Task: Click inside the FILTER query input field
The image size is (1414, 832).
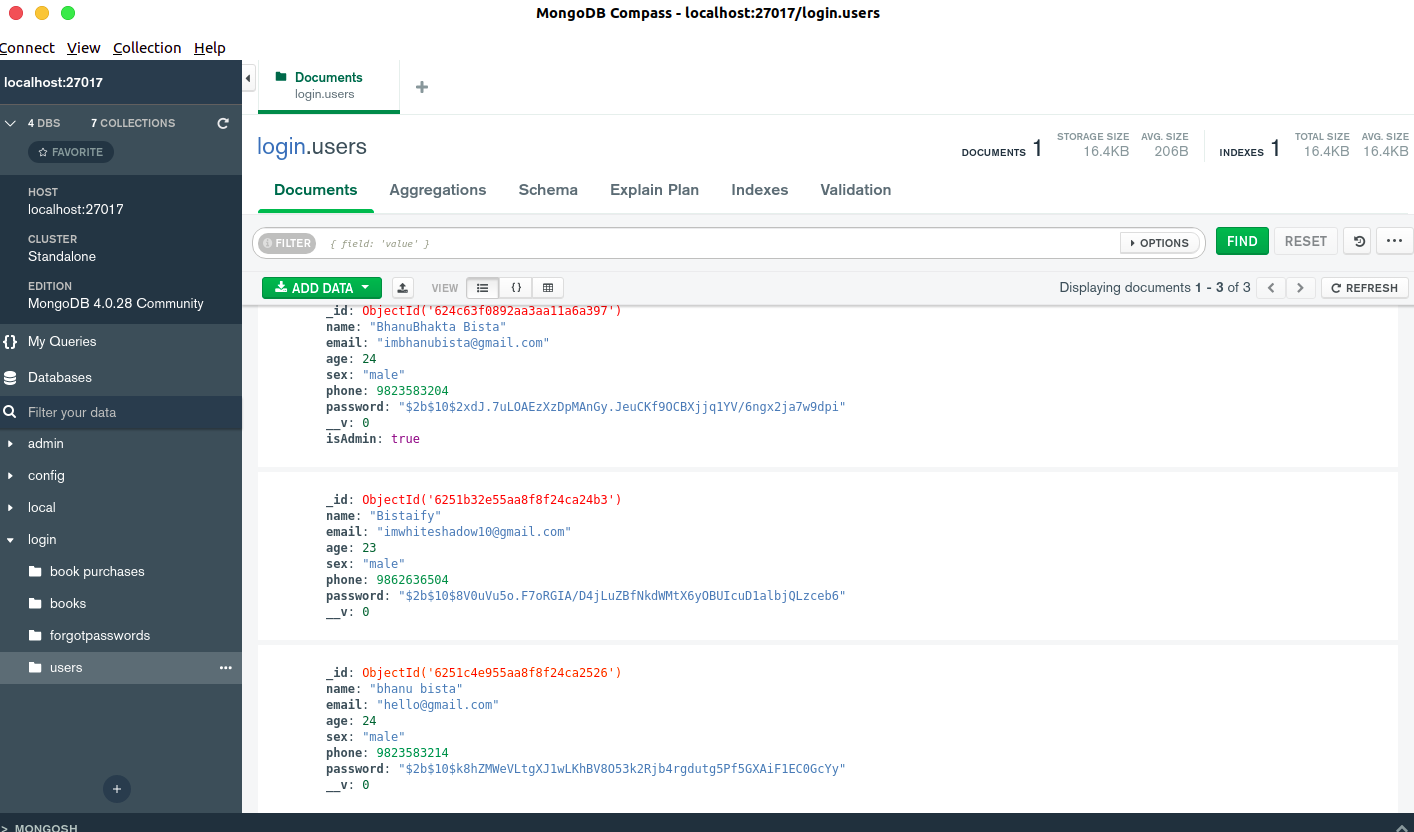Action: pyautogui.click(x=700, y=242)
